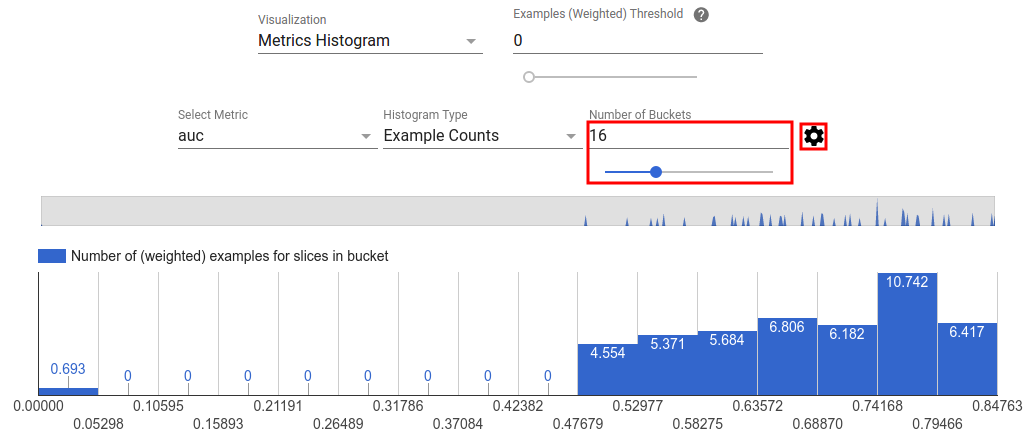Screen dimensions: 1024x432
Task: Expand the Select Metric dropdown showing auc
Action: click(x=276, y=136)
